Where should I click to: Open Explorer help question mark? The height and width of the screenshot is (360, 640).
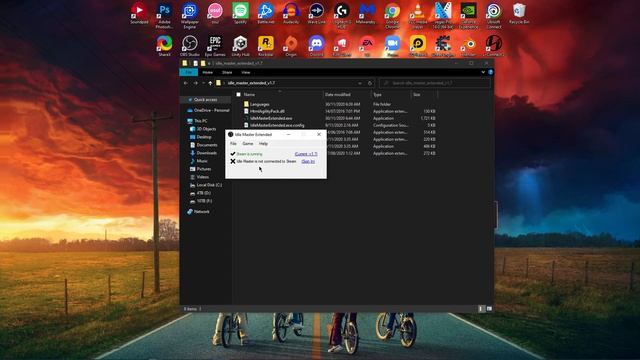490,72
